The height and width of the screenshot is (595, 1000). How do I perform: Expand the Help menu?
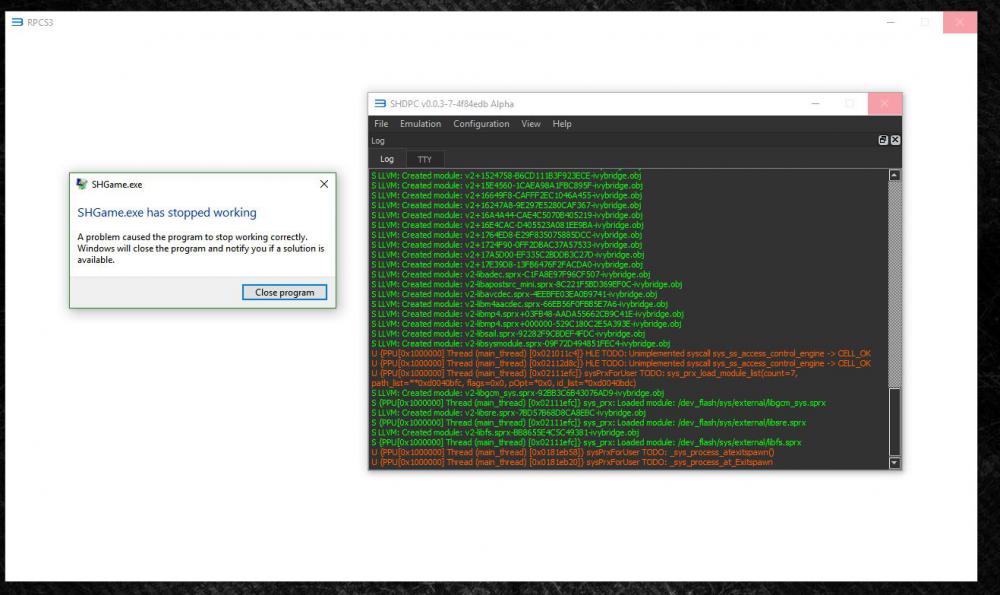(562, 124)
